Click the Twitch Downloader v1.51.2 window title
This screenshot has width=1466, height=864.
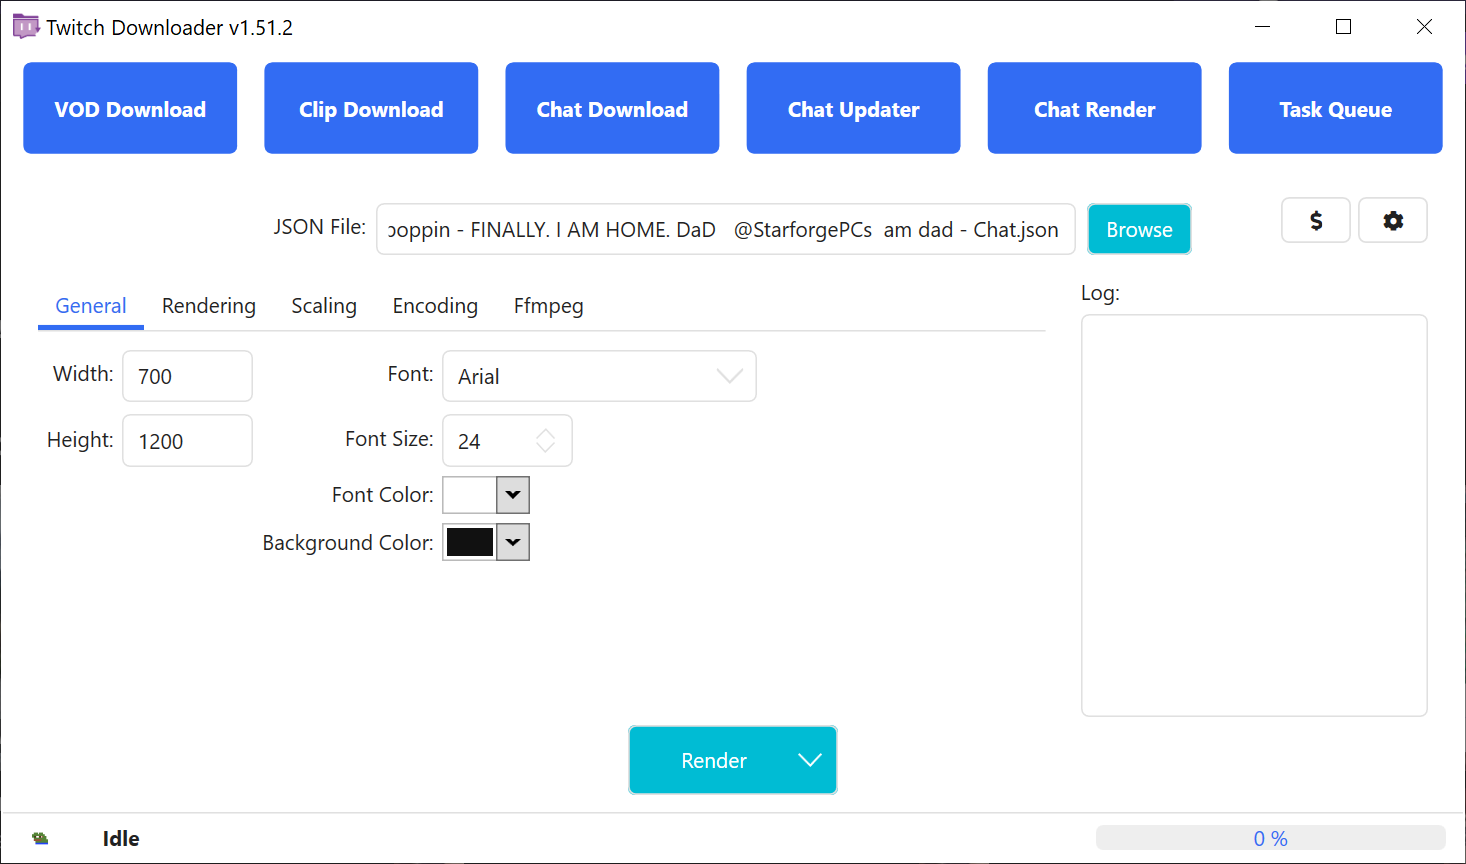[x=170, y=27]
